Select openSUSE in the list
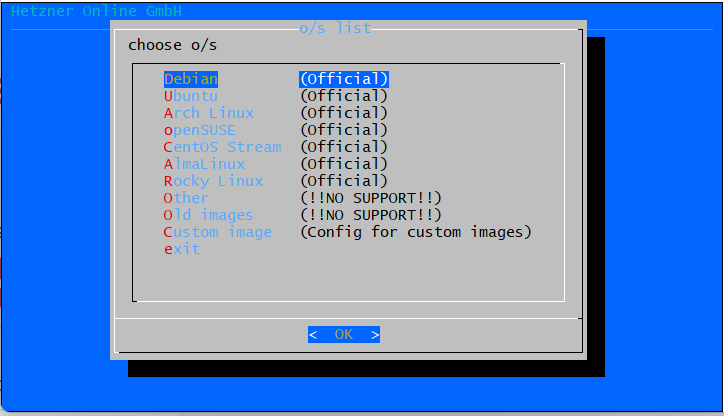Viewport: 724px width, 416px height. click(x=199, y=130)
